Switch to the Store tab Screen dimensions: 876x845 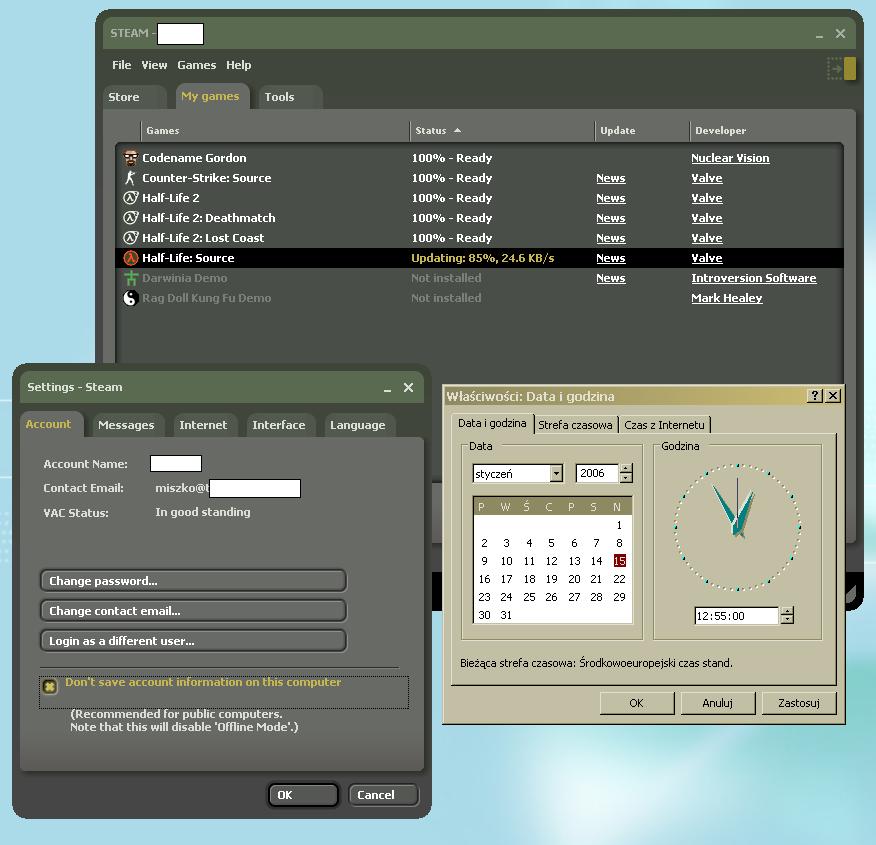click(x=135, y=97)
